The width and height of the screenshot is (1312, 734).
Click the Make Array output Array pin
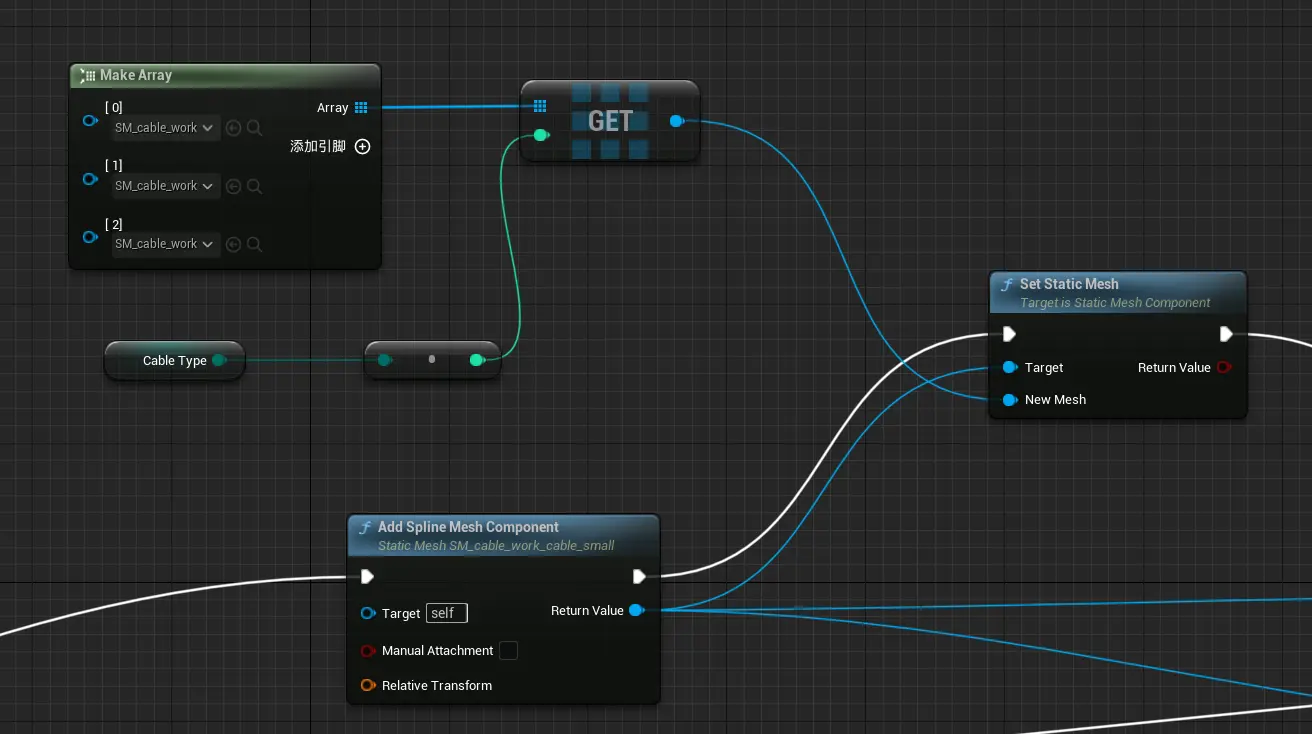pyautogui.click(x=361, y=108)
